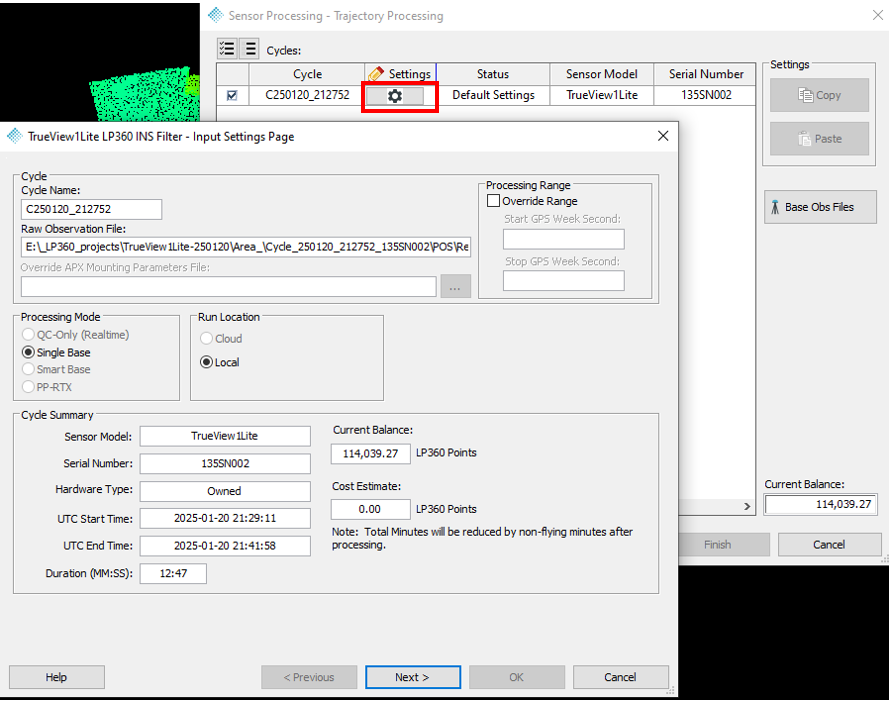Click the Sensor Model column header

click(602, 74)
